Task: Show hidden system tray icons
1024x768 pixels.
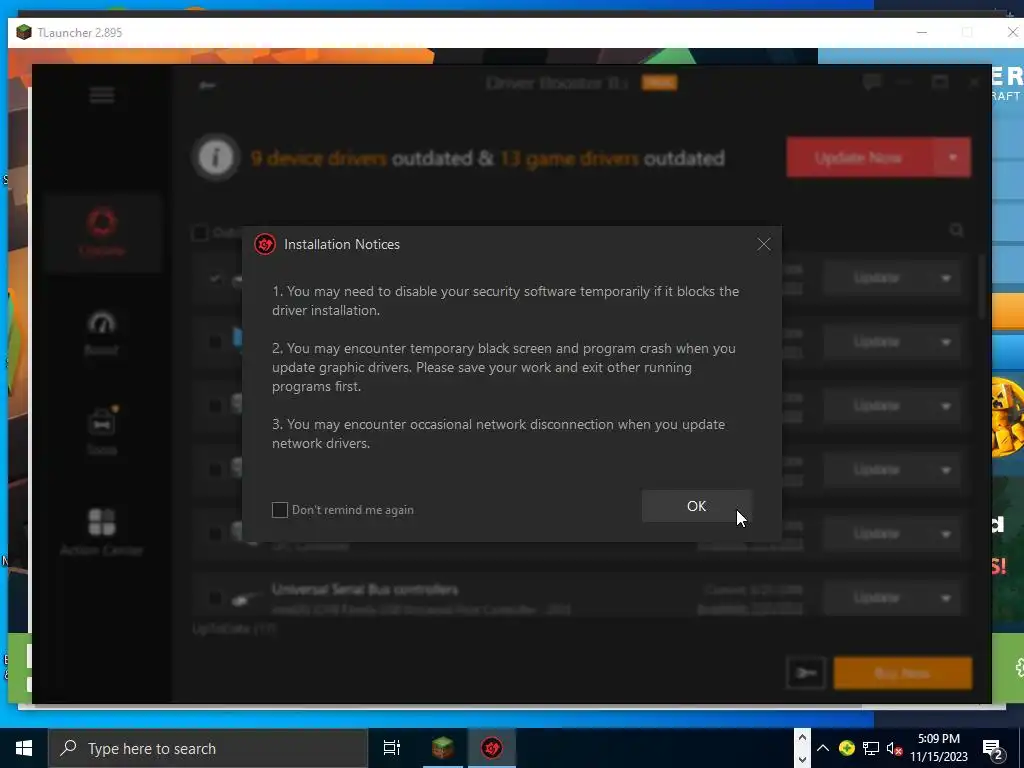Action: click(823, 748)
